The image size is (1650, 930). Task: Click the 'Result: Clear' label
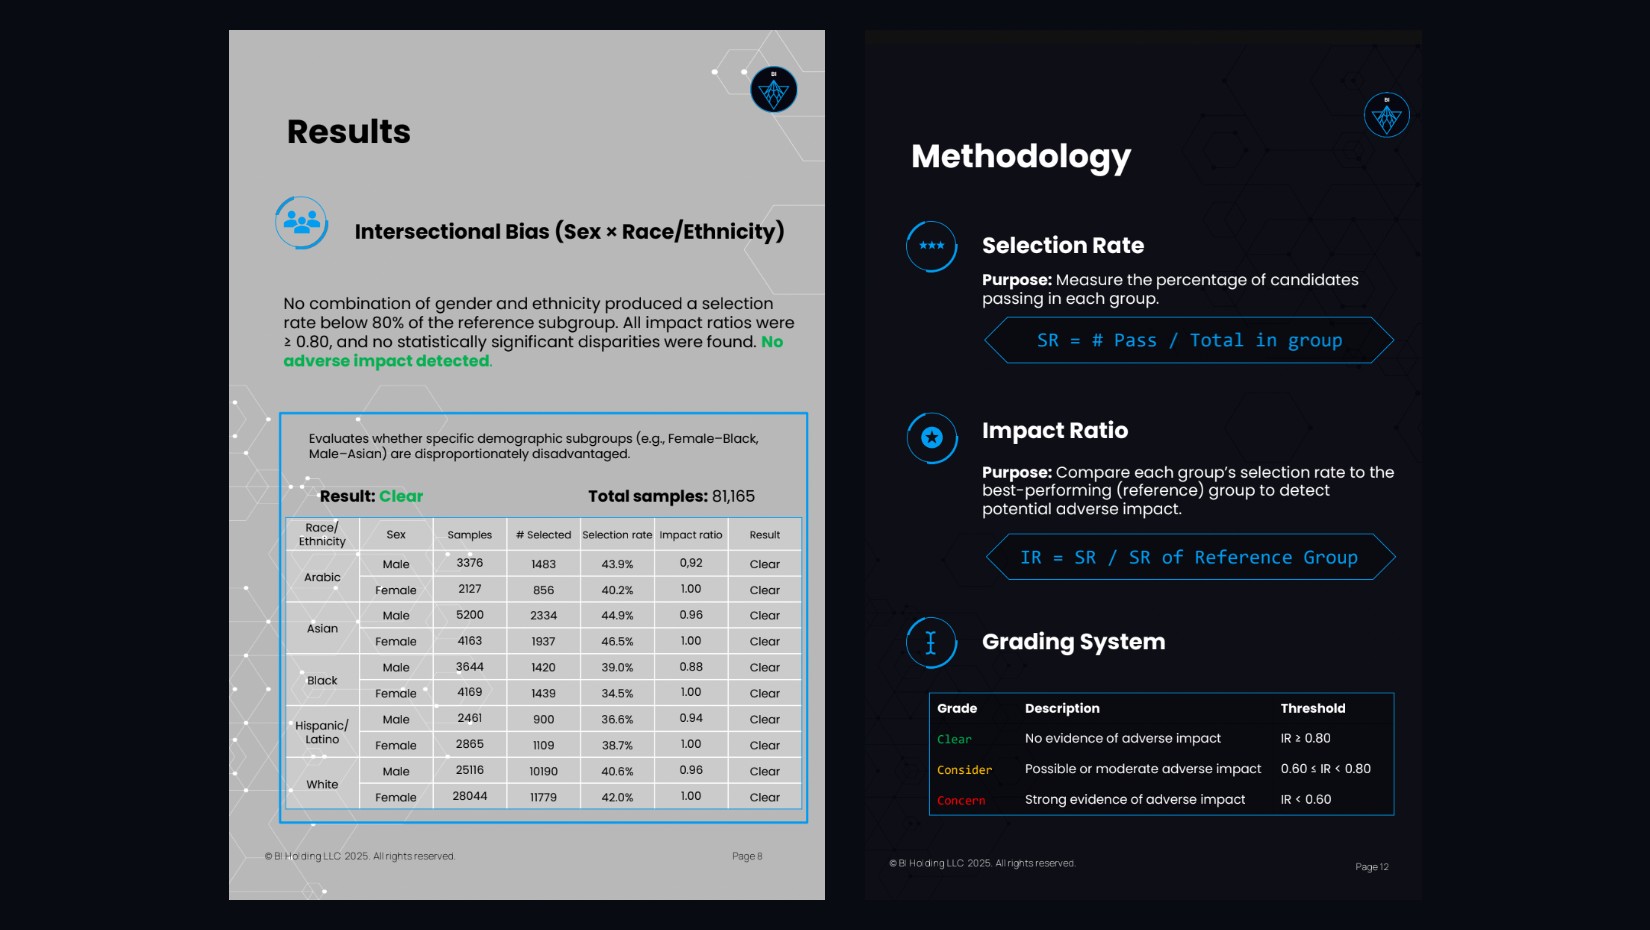(x=371, y=496)
